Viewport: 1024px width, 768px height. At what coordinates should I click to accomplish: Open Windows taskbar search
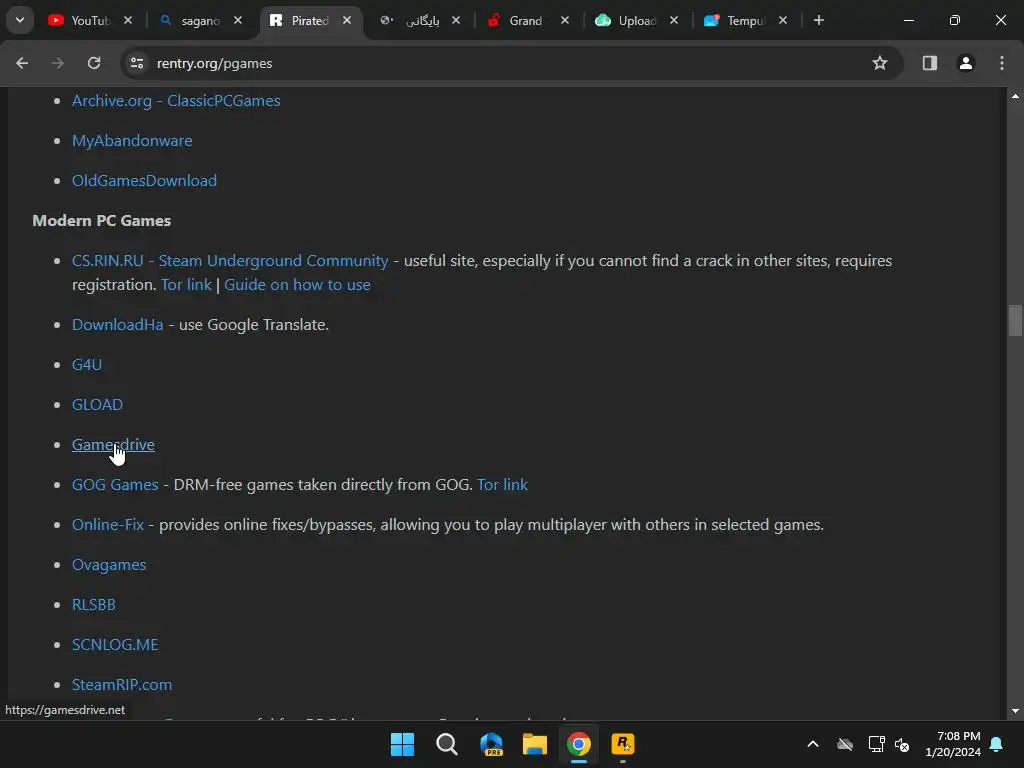pos(447,744)
